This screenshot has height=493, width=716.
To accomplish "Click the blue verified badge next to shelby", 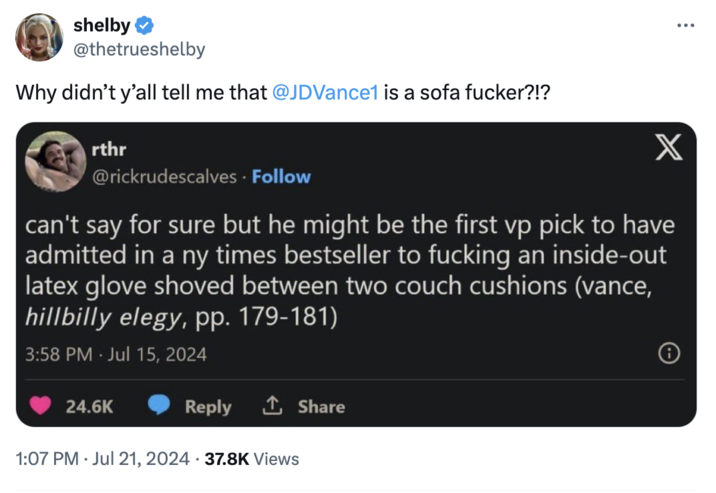I will [x=140, y=26].
